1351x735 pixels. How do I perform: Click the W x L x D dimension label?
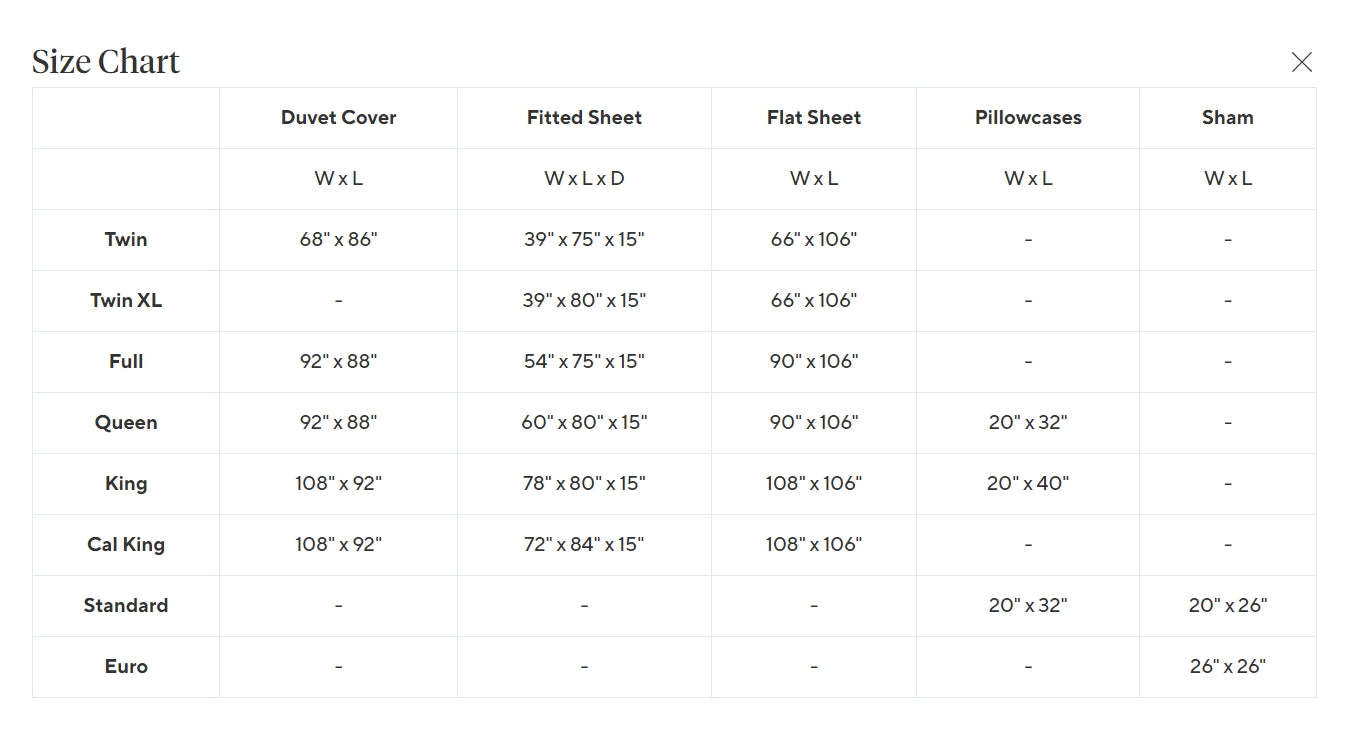[x=584, y=179]
